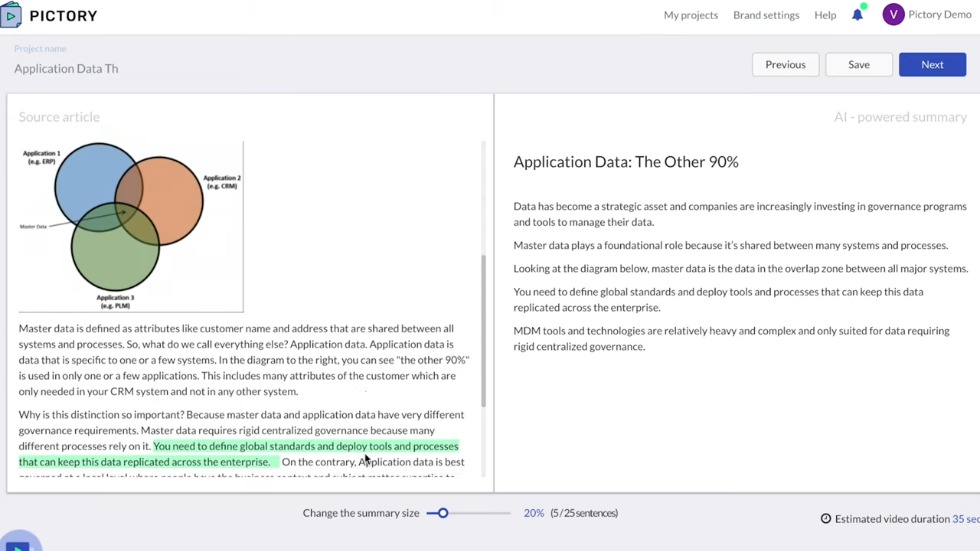Save the project

click(858, 64)
